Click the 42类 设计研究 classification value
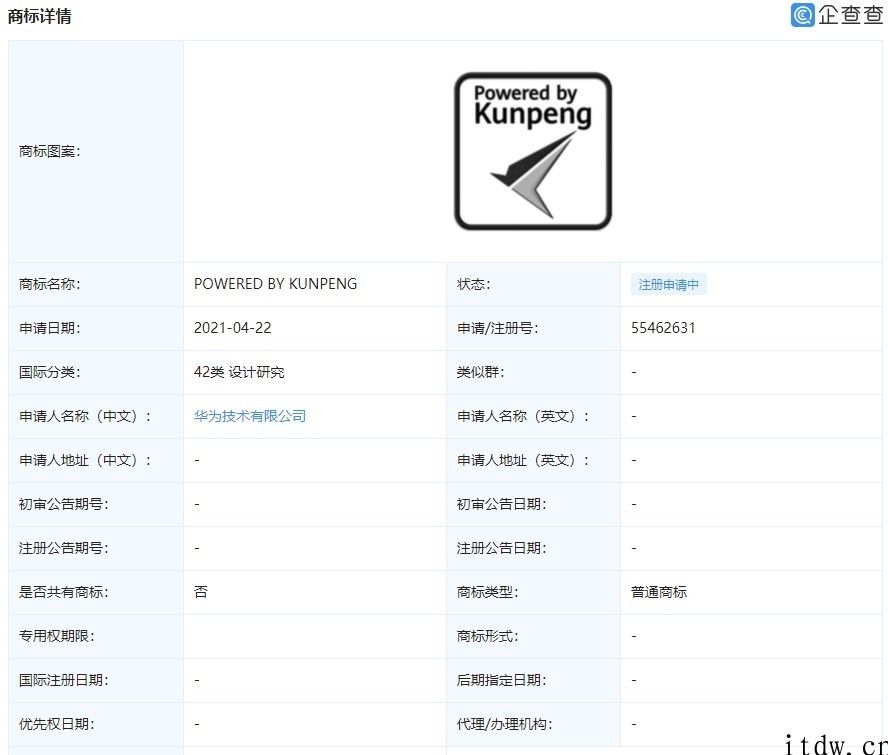Screen dimensions: 888x755 point(239,372)
